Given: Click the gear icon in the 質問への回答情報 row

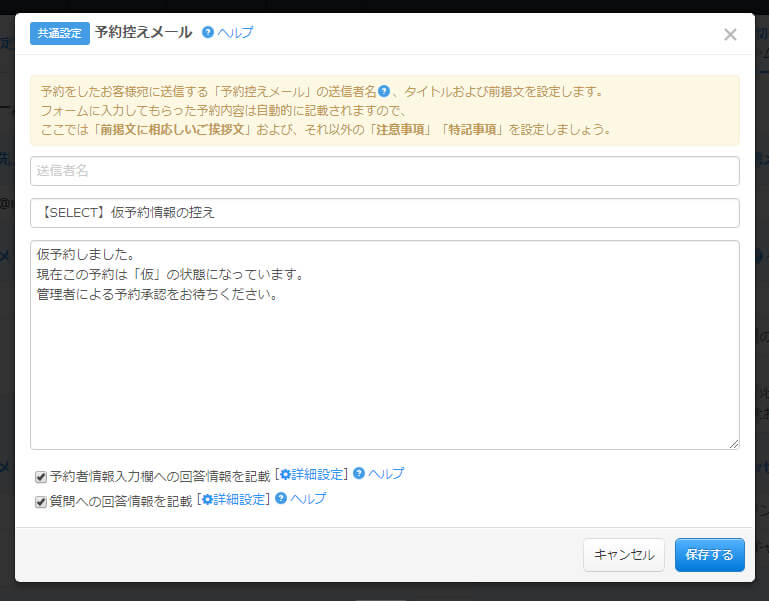Looking at the screenshot, I should [x=207, y=499].
